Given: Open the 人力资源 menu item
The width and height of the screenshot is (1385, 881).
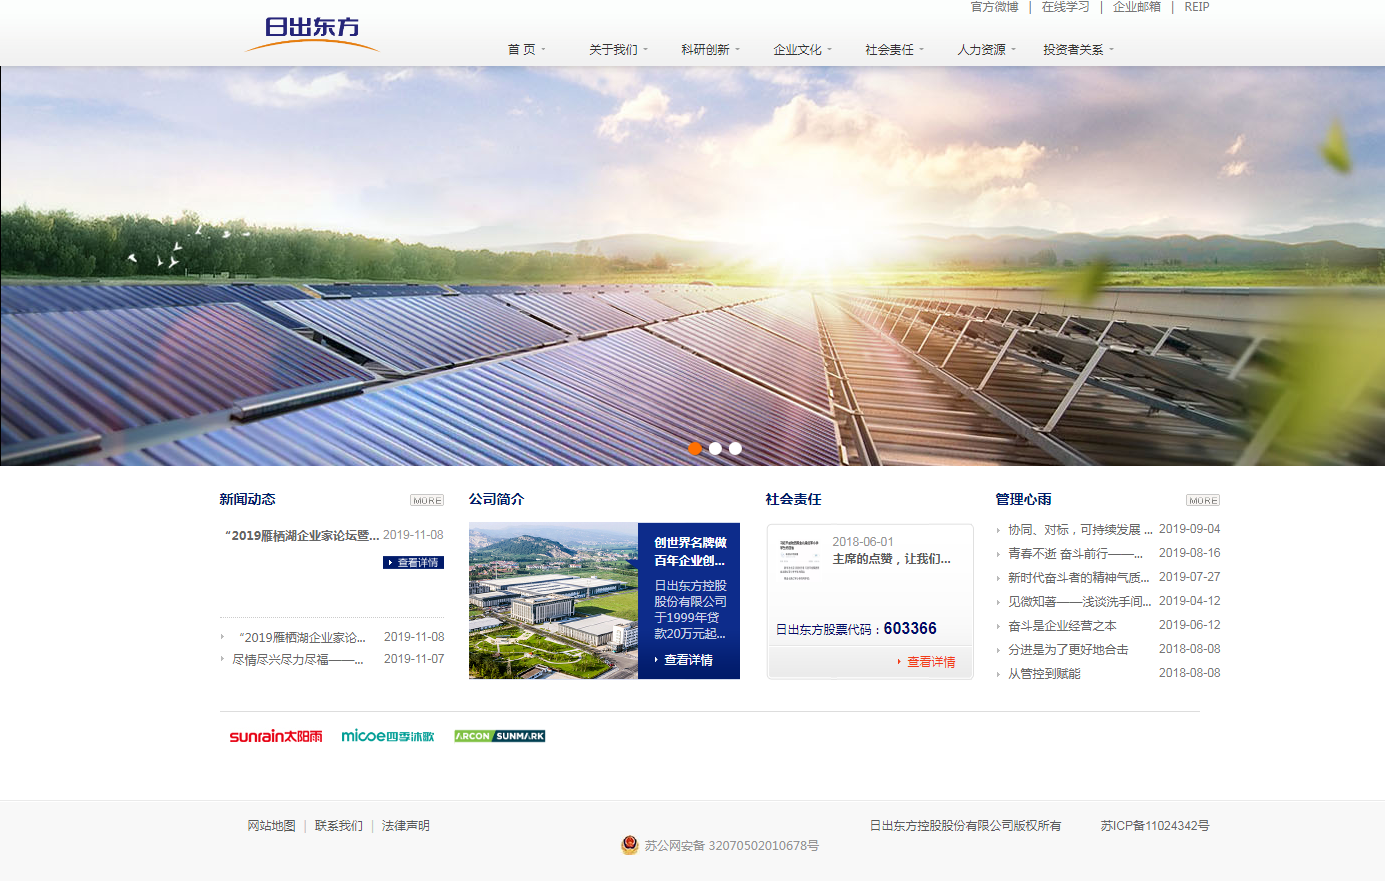Looking at the screenshot, I should click(985, 50).
